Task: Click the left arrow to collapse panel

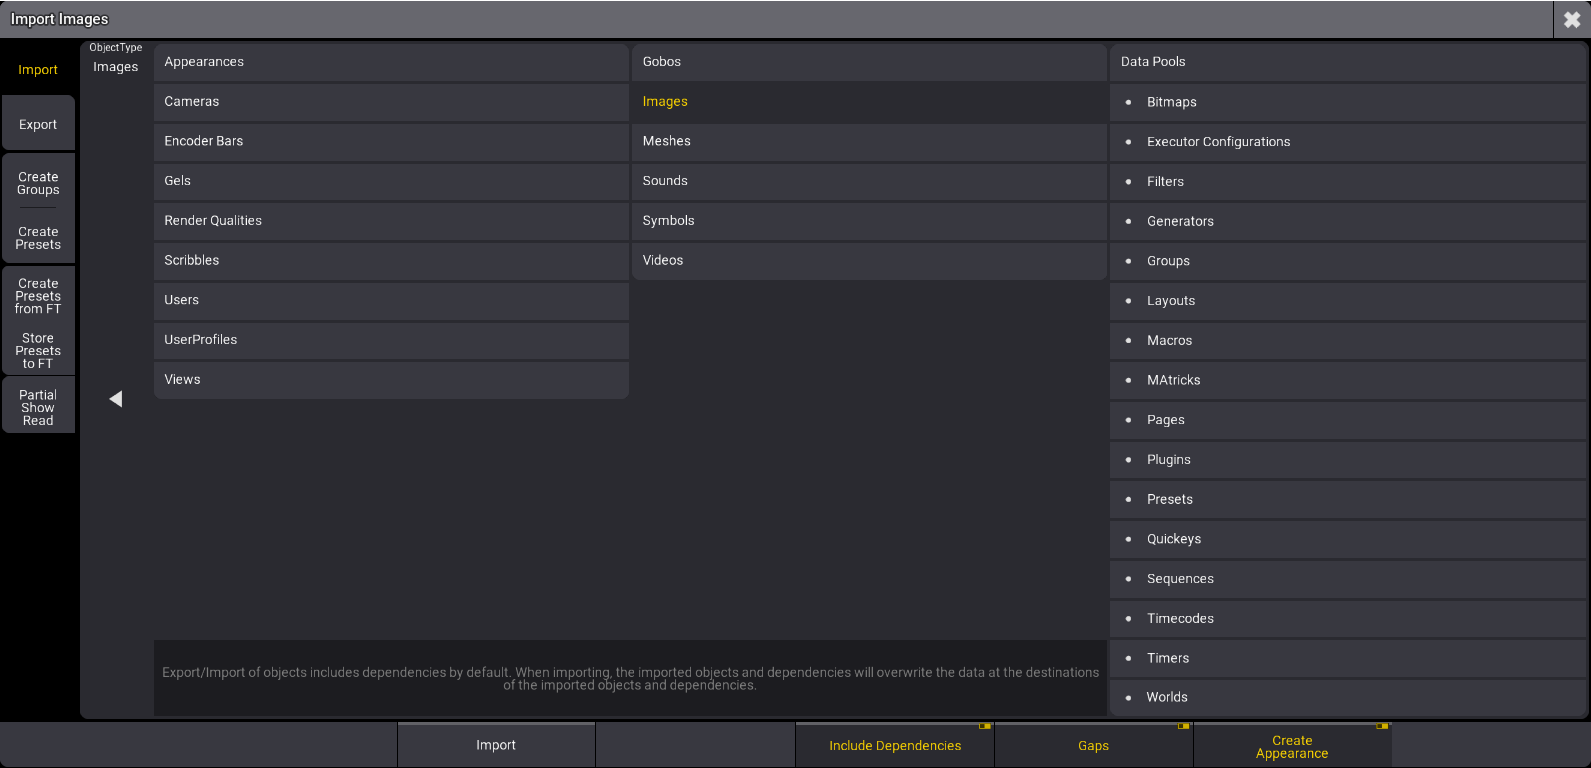Action: [x=116, y=399]
